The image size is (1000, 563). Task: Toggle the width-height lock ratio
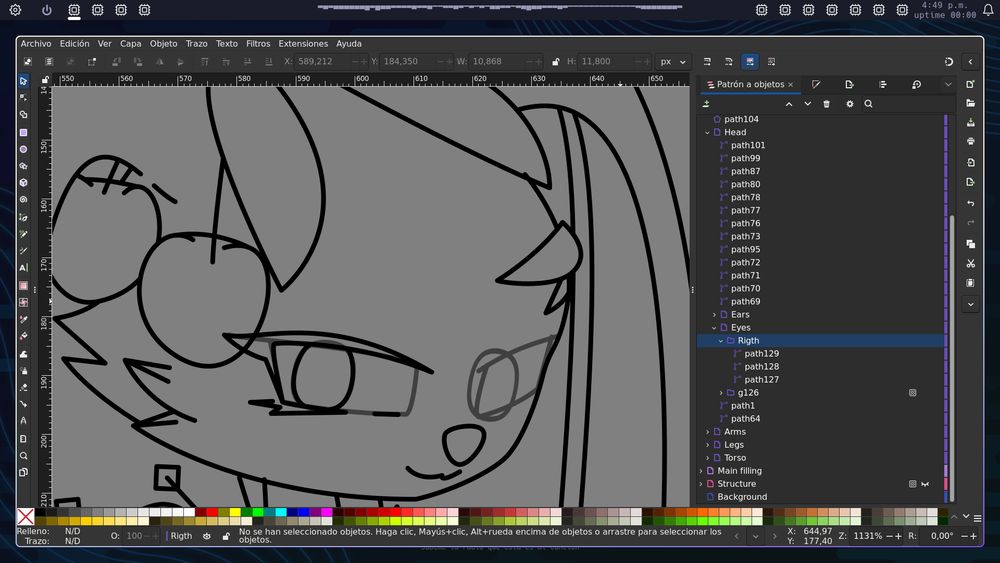[x=555, y=62]
